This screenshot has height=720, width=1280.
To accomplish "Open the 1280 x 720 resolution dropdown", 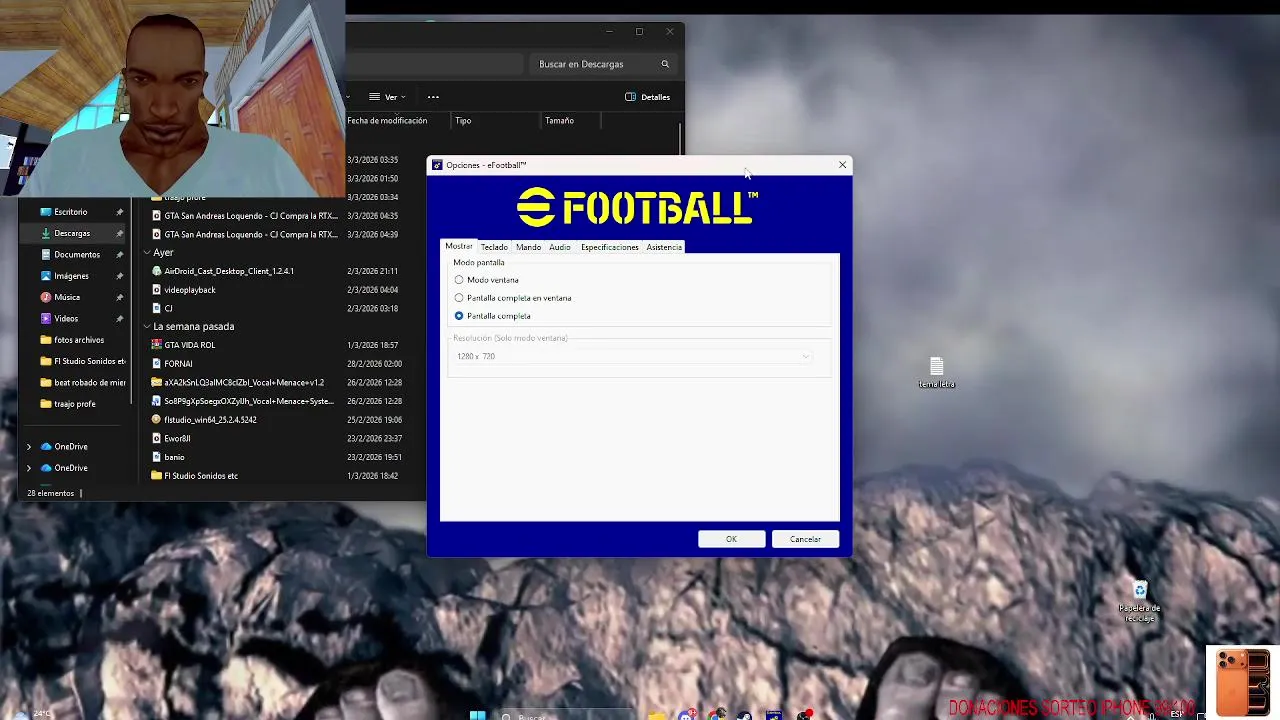I will (x=633, y=356).
